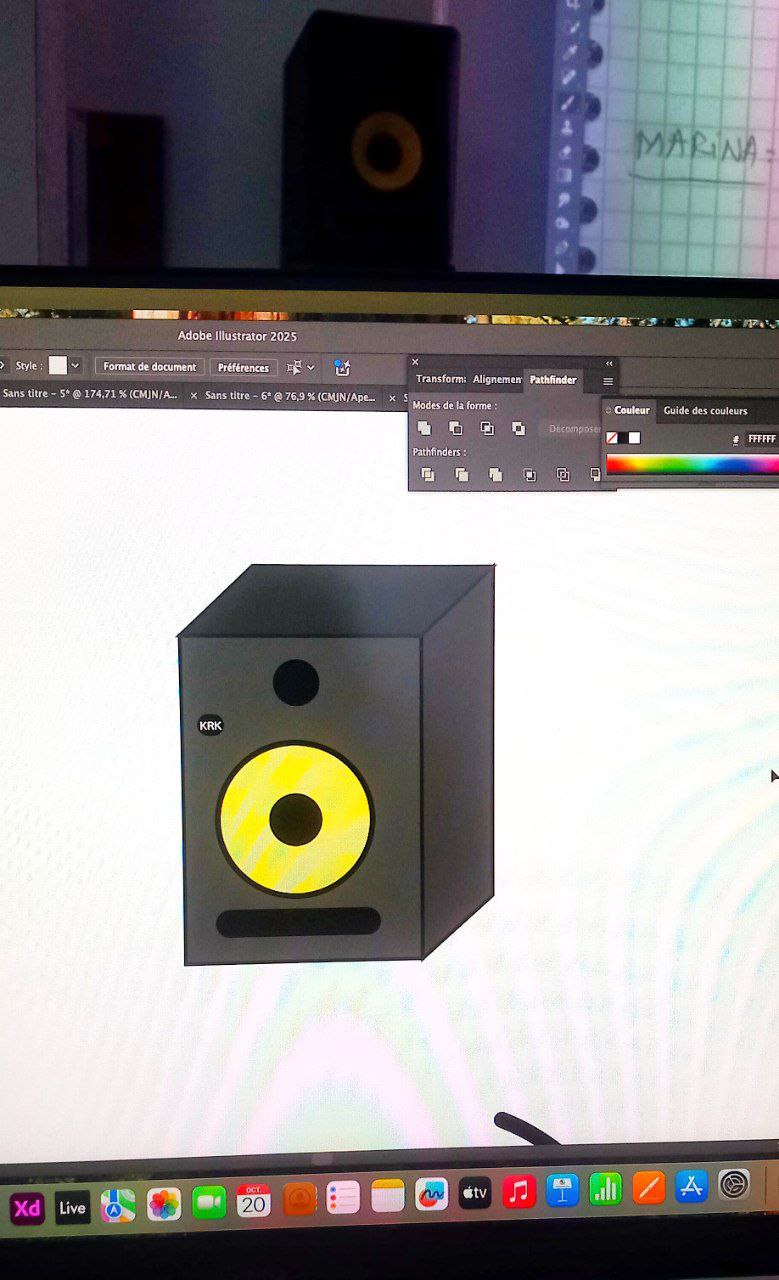Switch to the Alignement tab
The width and height of the screenshot is (779, 1280).
click(x=497, y=380)
